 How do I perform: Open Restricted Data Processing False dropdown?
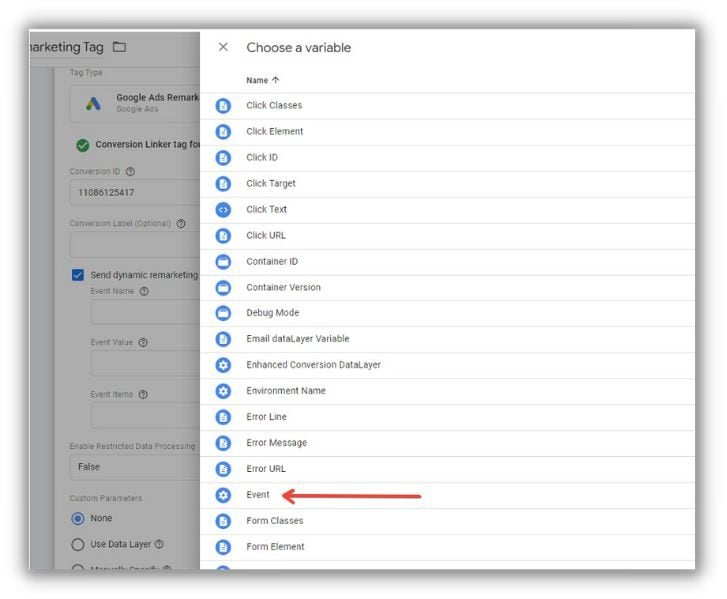tap(135, 467)
